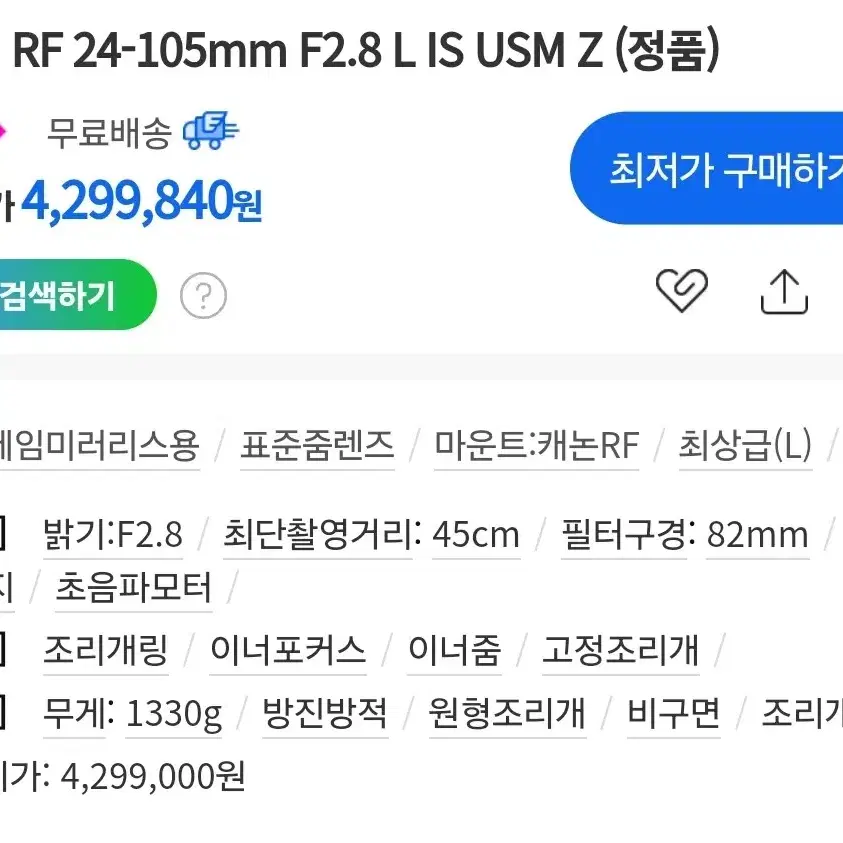Open the 표준줌렌즈 spec link

coord(317,446)
